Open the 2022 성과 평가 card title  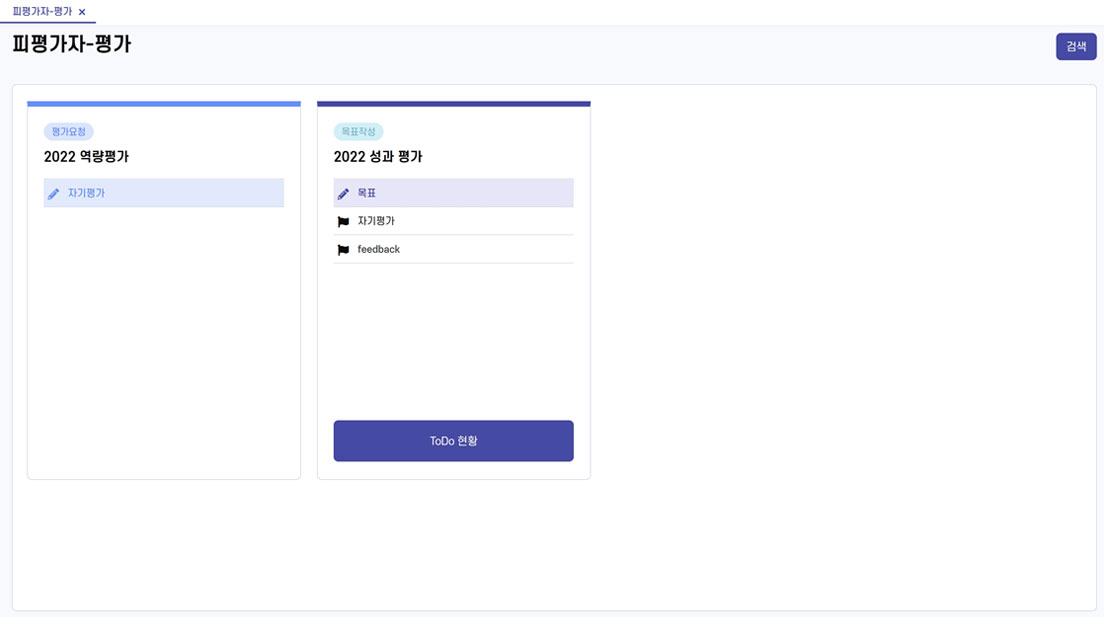pos(378,156)
